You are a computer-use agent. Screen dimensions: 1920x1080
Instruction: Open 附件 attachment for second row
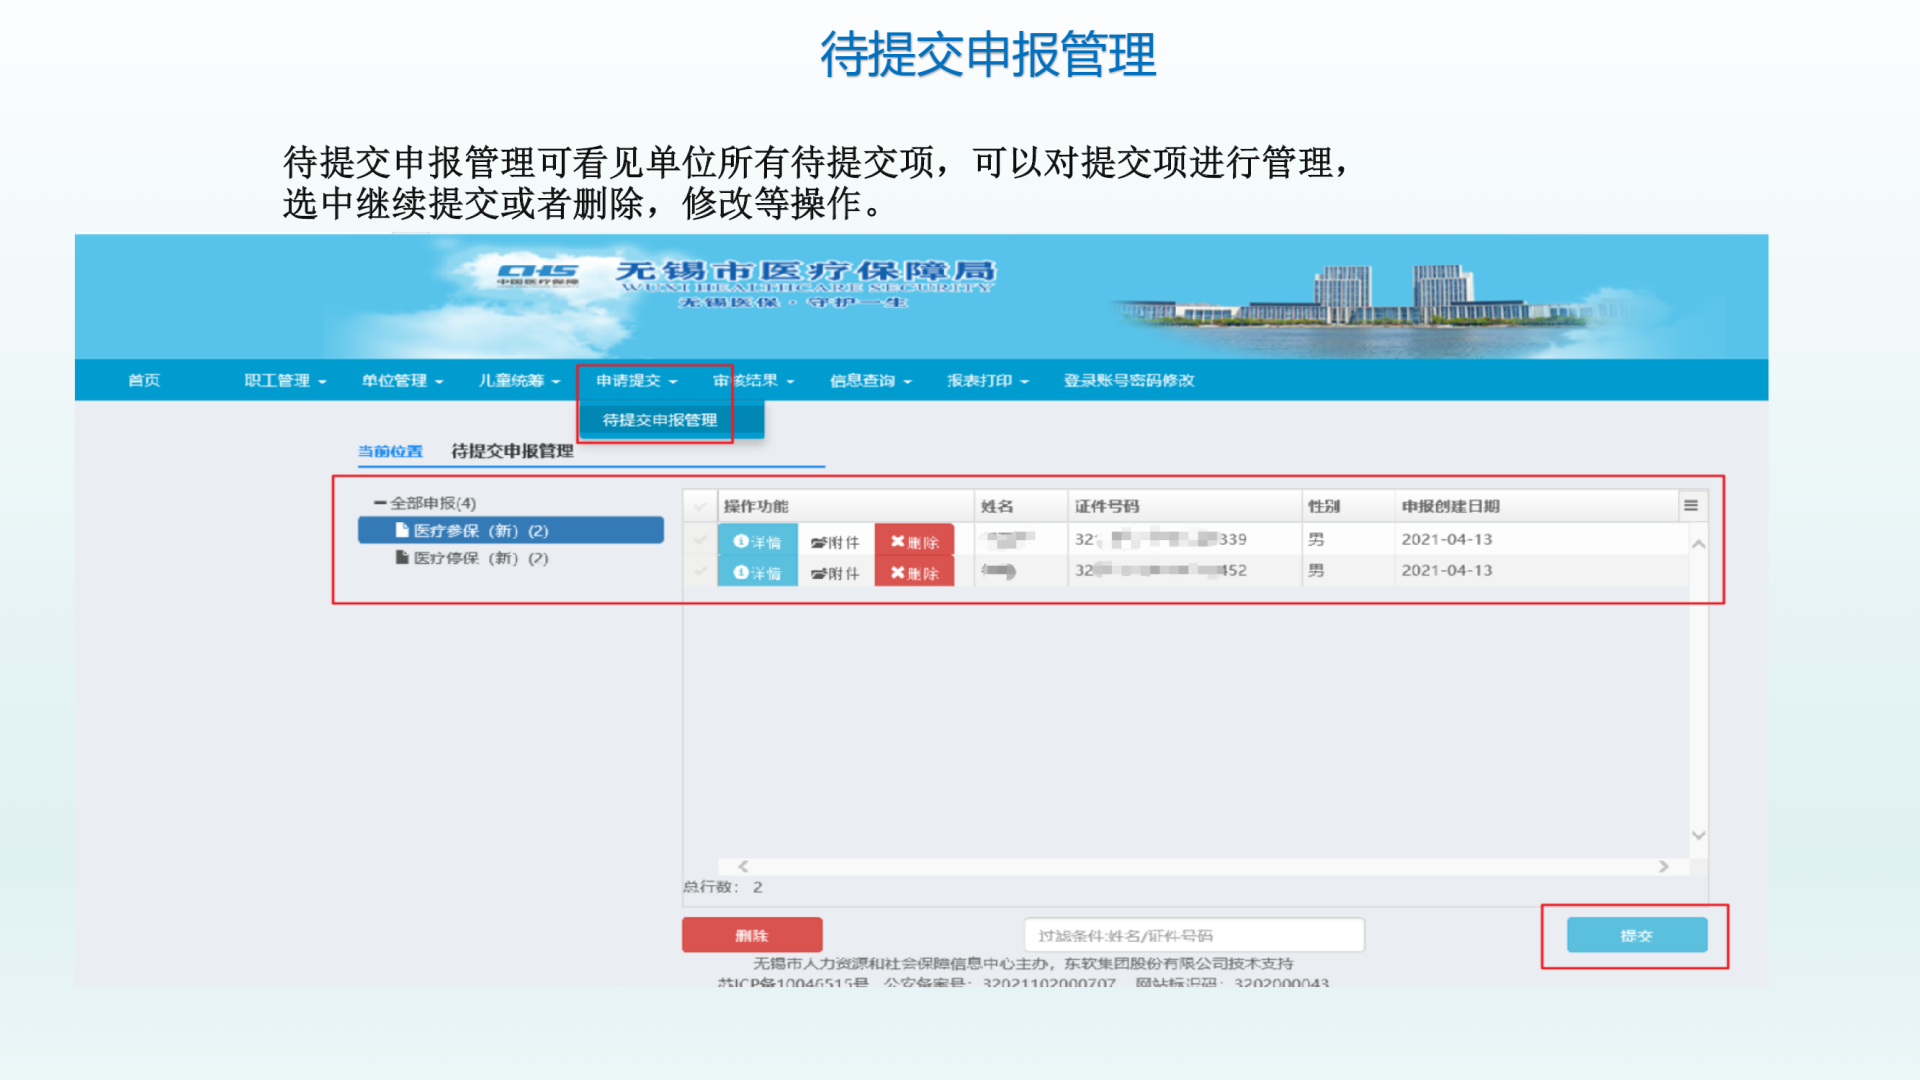tap(835, 572)
